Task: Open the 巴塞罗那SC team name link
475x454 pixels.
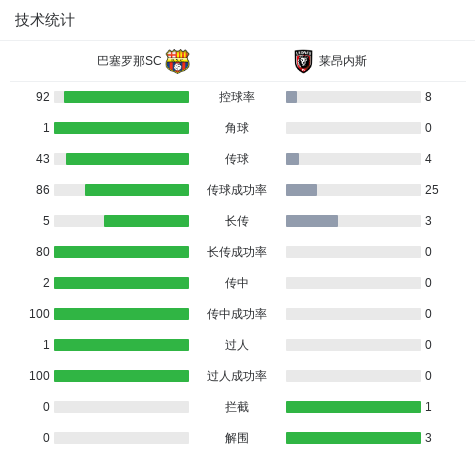Action: click(129, 61)
